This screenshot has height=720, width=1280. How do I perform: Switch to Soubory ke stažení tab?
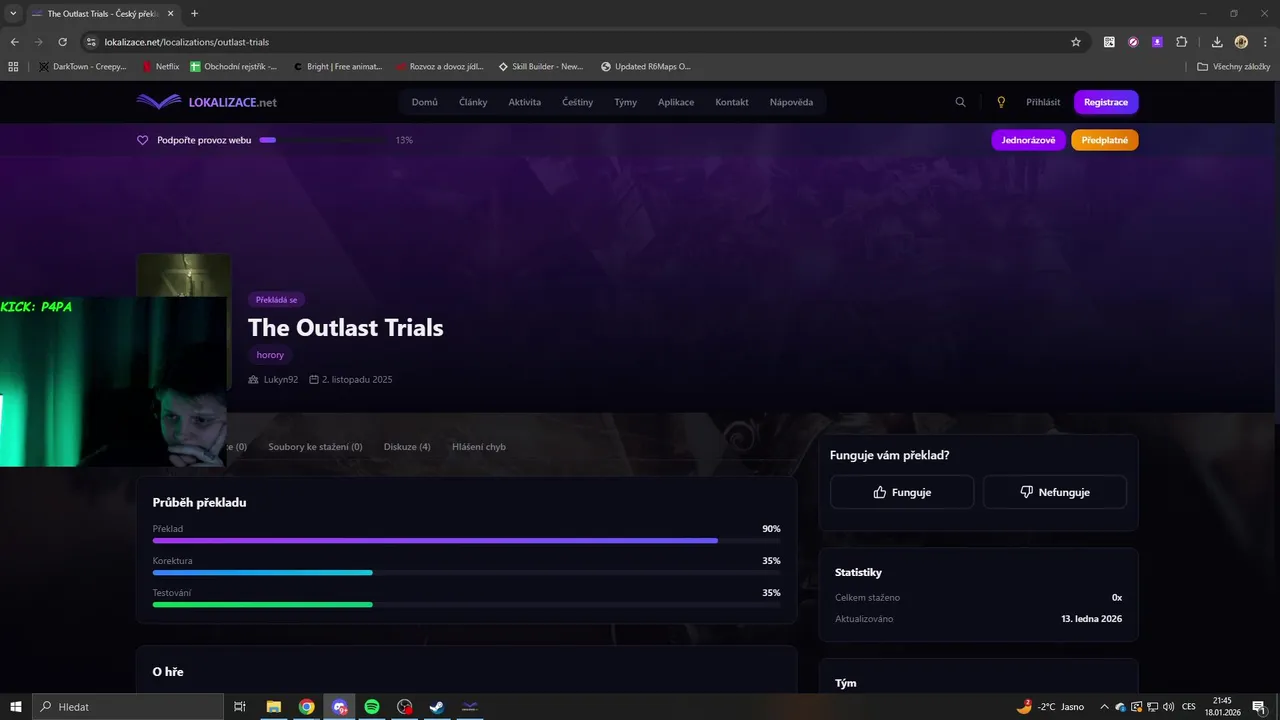coord(315,447)
